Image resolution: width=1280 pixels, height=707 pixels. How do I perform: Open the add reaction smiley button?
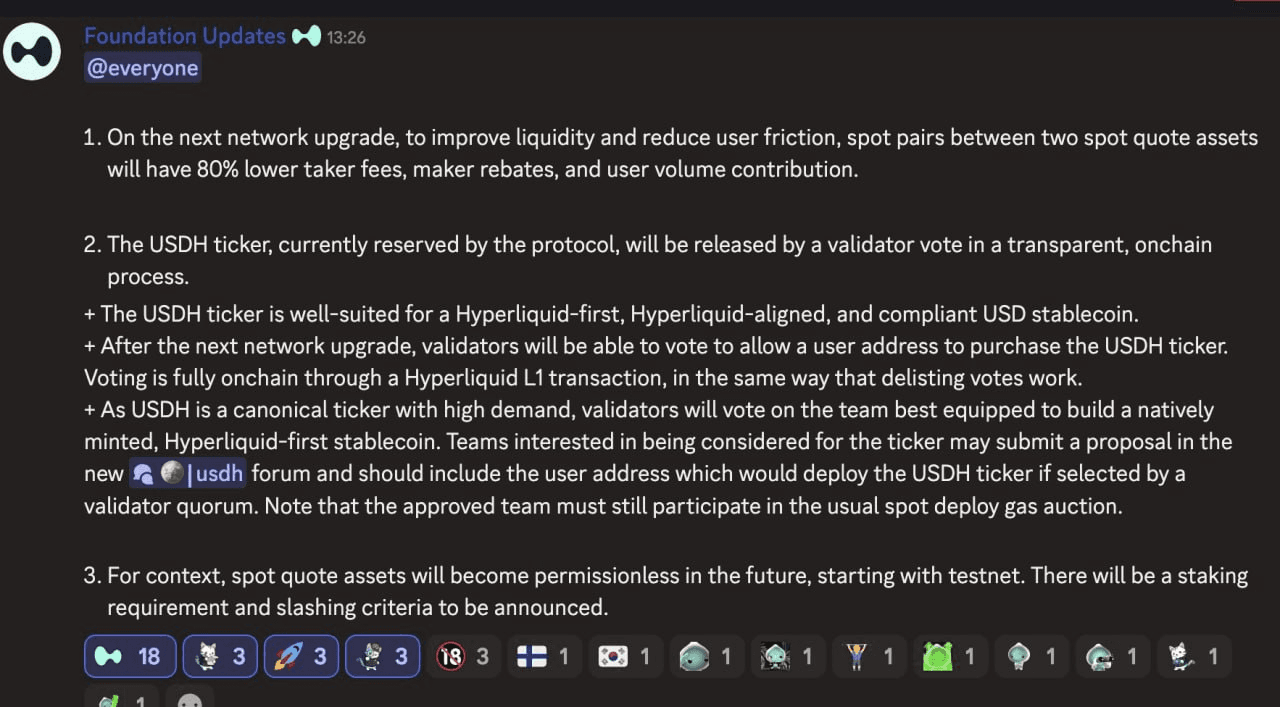click(x=190, y=697)
